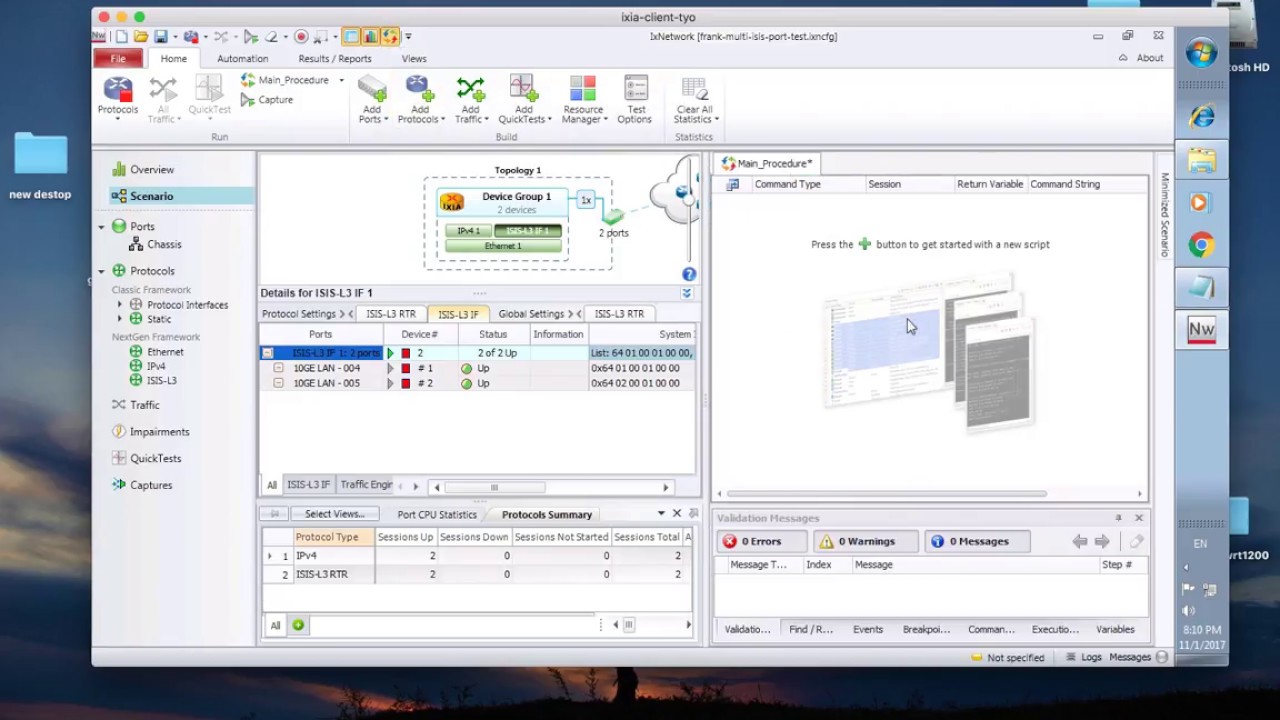Switch to the Views ribbon tab

tap(414, 59)
